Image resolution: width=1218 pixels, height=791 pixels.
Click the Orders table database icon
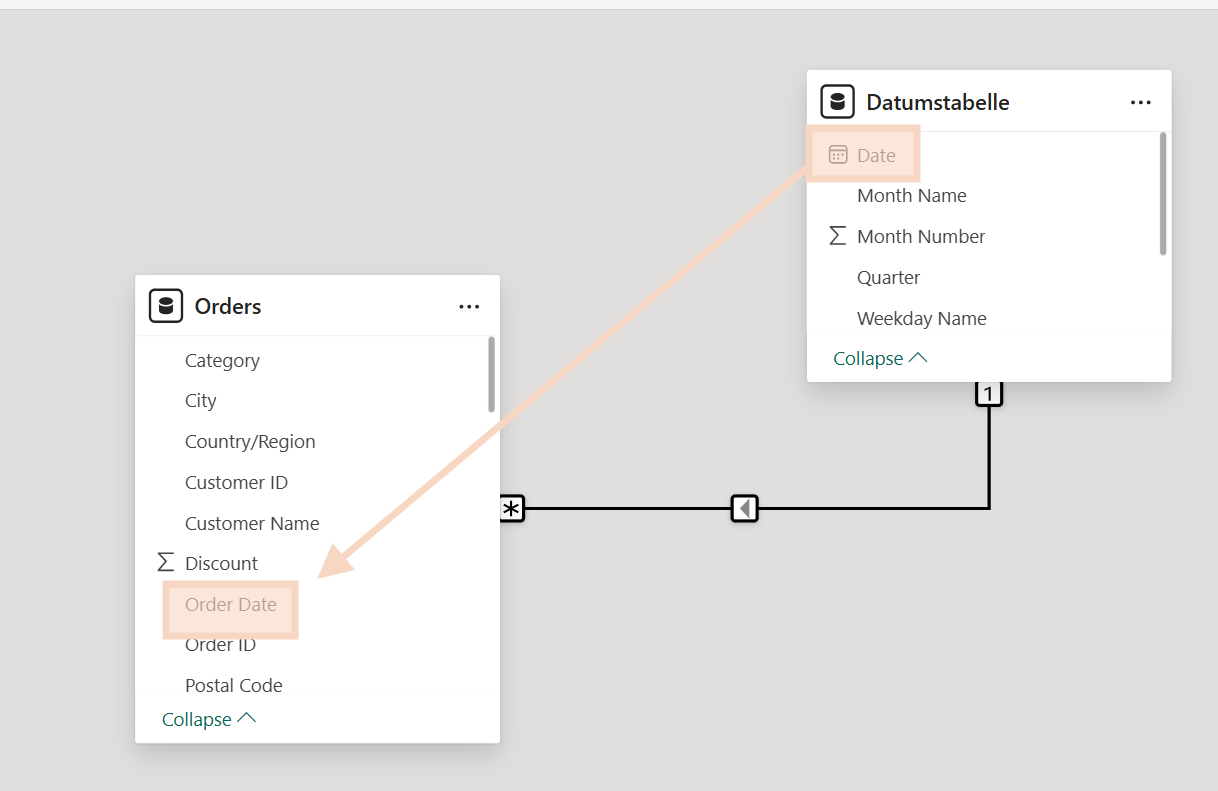pyautogui.click(x=166, y=306)
